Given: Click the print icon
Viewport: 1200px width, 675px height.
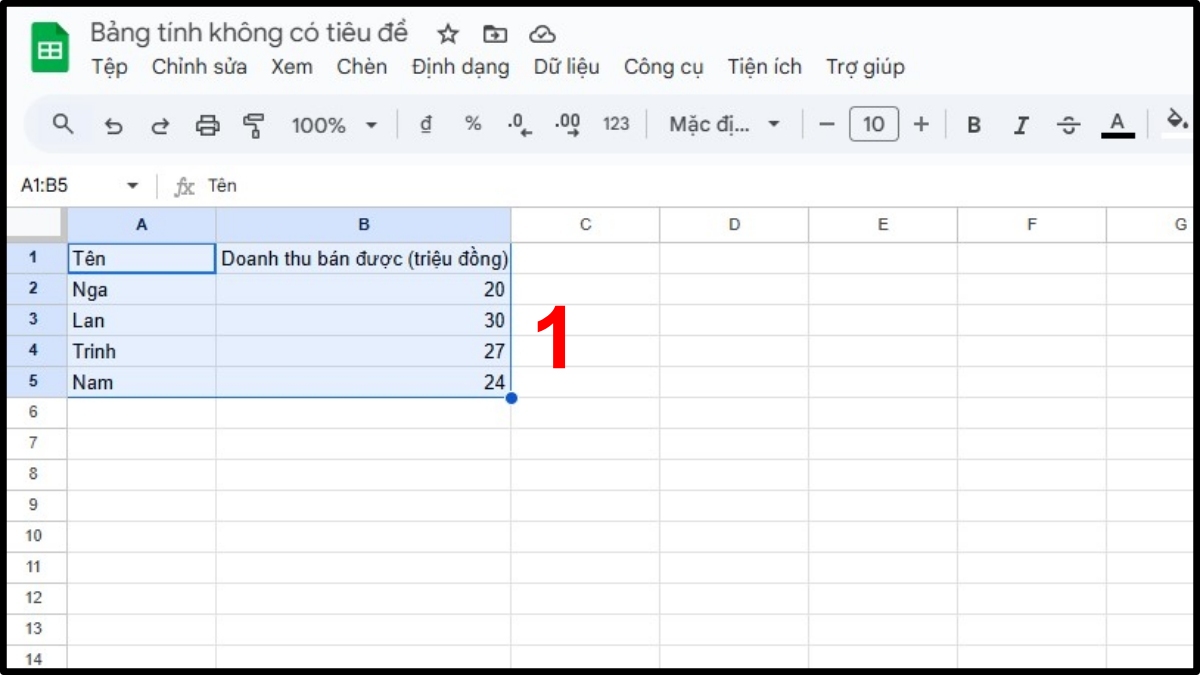Looking at the screenshot, I should (x=207, y=125).
